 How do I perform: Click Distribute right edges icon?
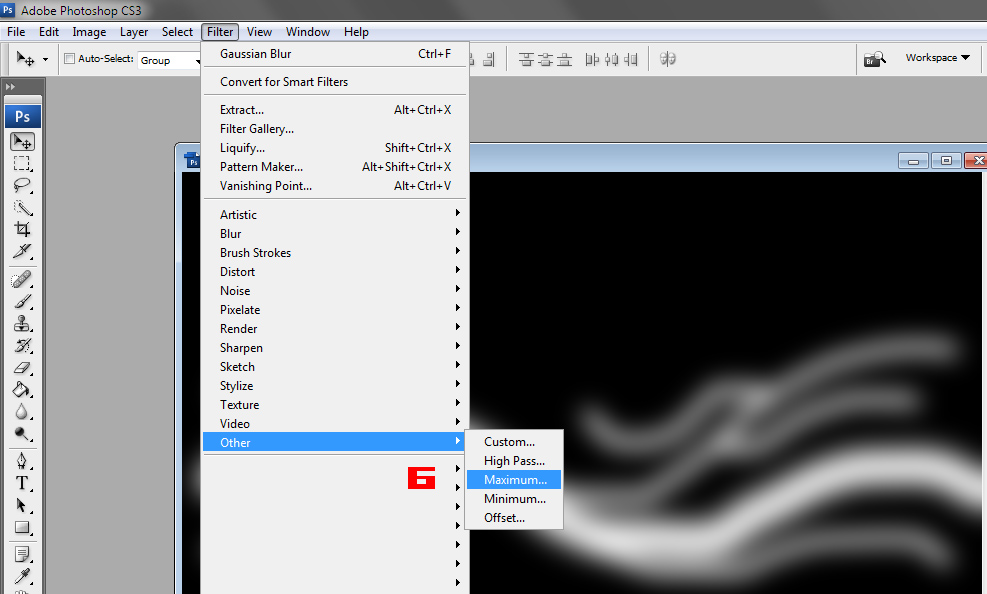[631, 59]
